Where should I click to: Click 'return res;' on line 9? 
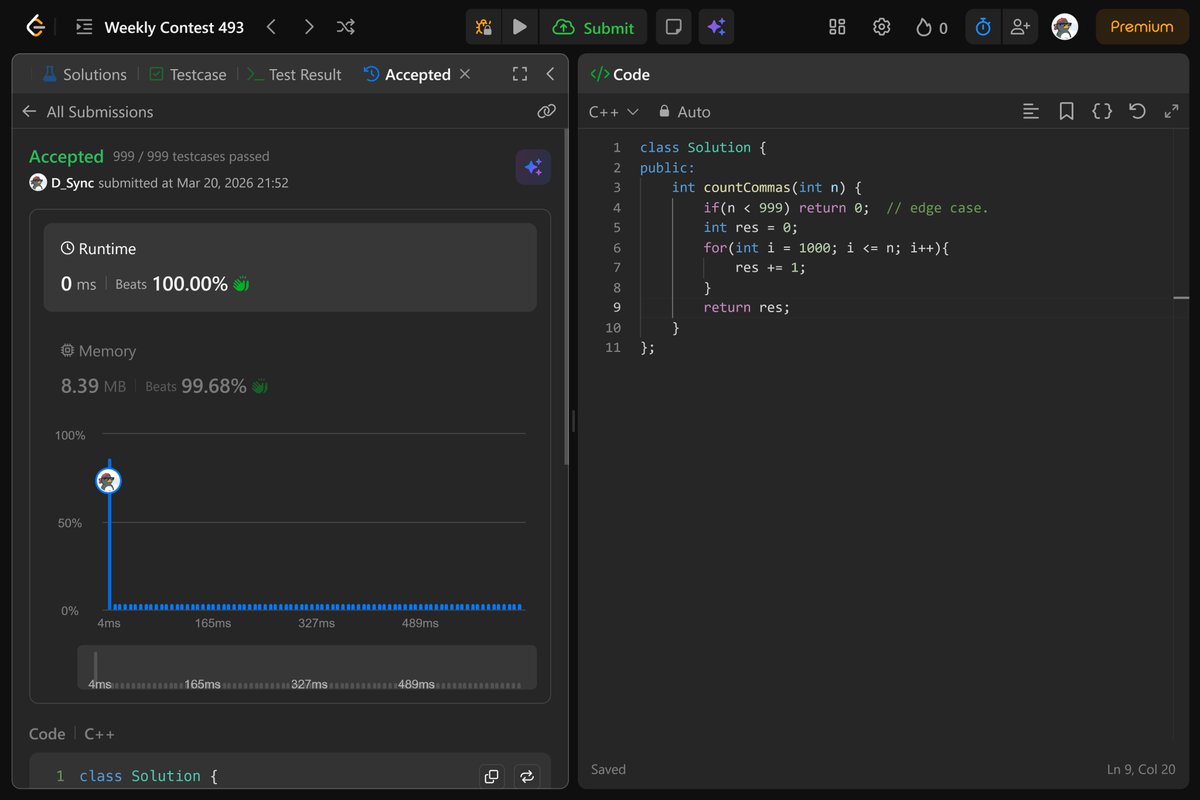pos(747,307)
